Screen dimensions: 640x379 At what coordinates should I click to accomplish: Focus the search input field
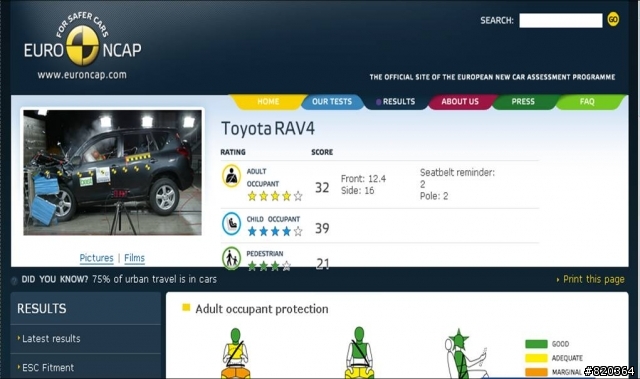coord(560,20)
